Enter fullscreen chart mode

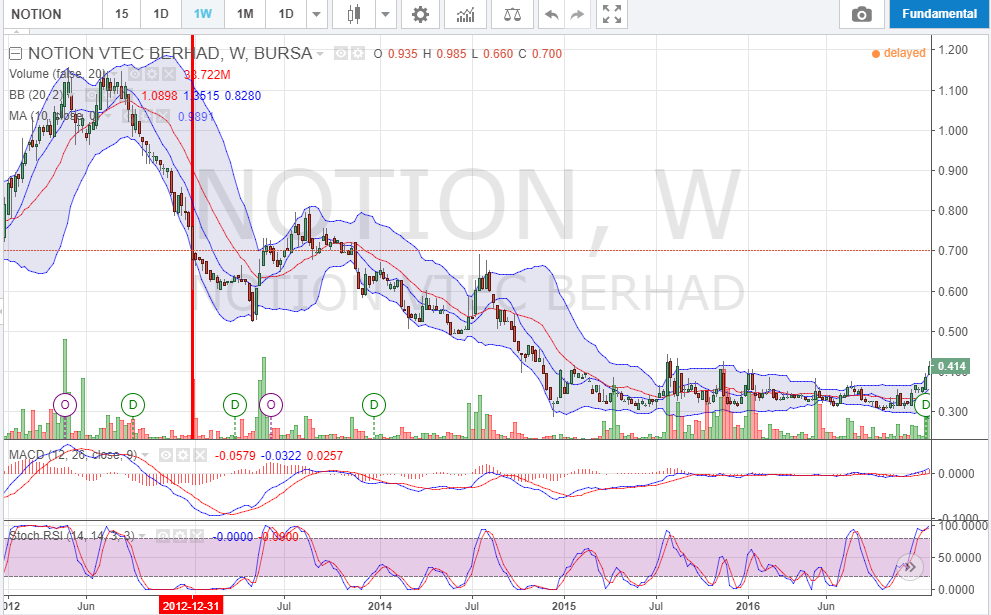coord(612,14)
